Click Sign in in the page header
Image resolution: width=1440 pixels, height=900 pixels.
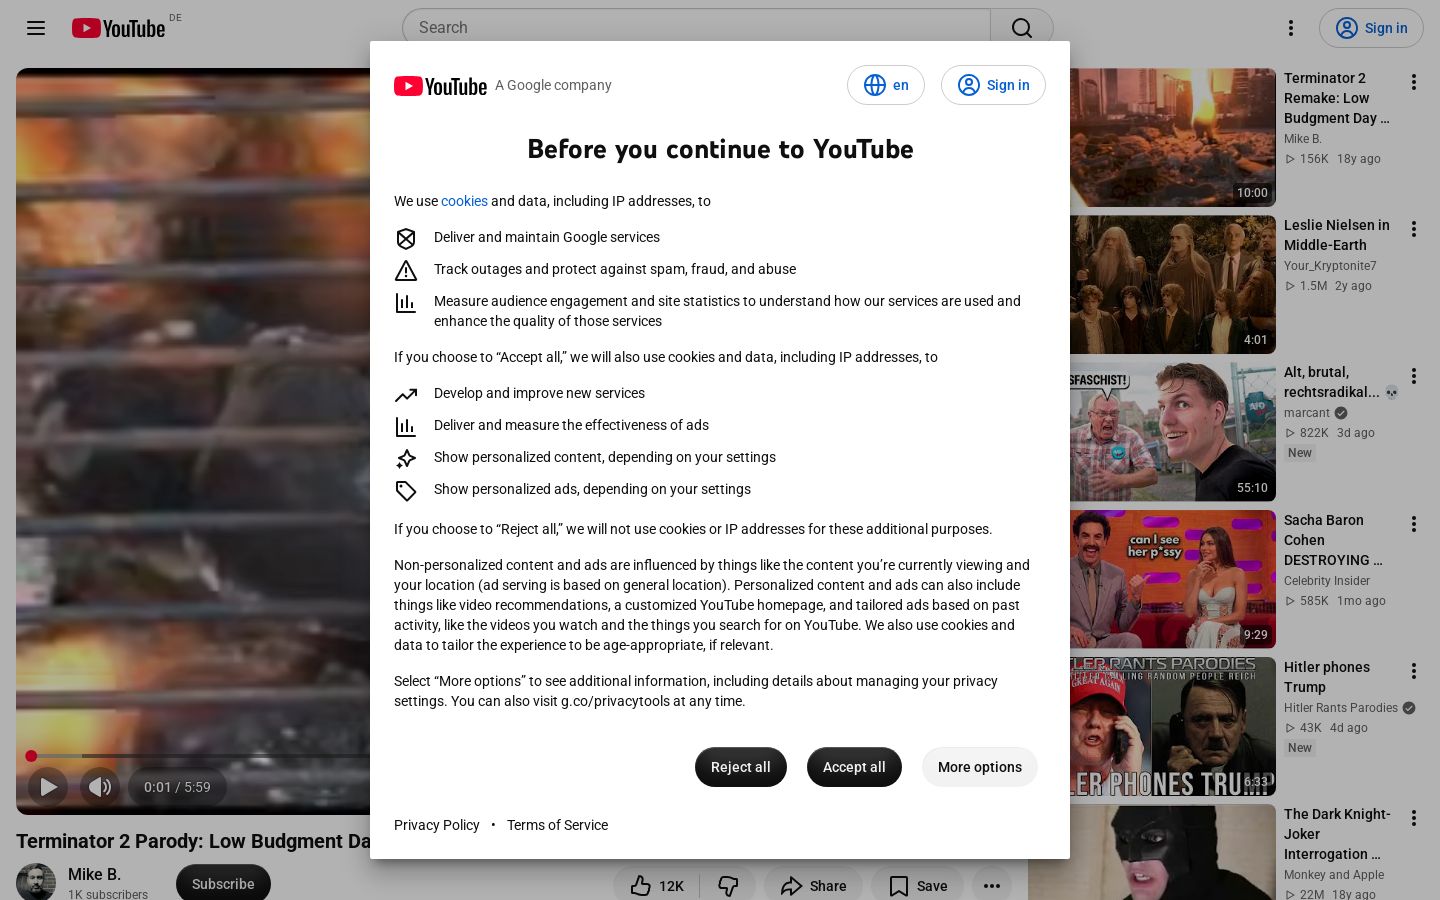click(x=1371, y=28)
